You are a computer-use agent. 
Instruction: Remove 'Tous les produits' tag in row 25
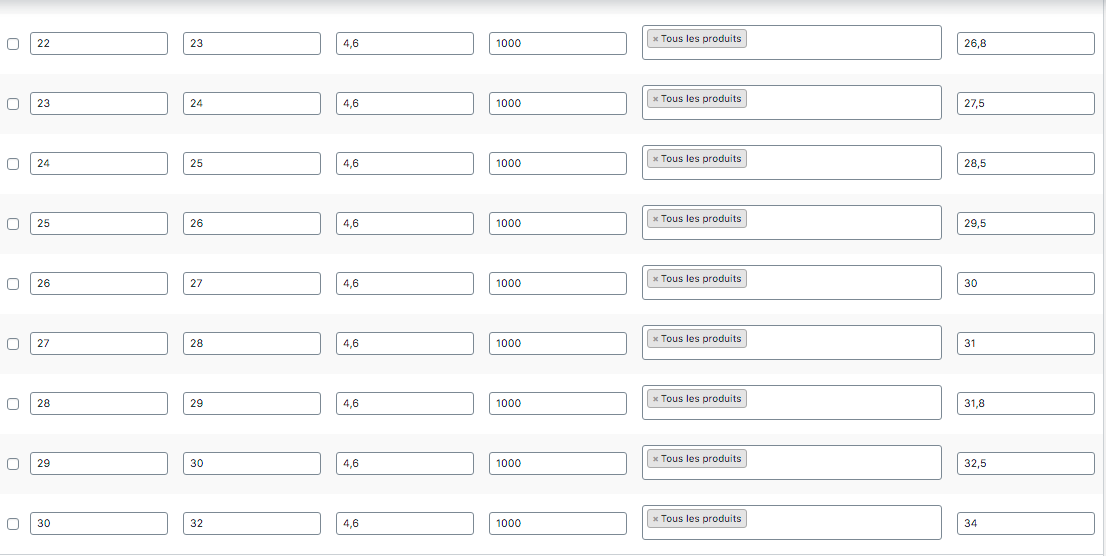click(655, 219)
